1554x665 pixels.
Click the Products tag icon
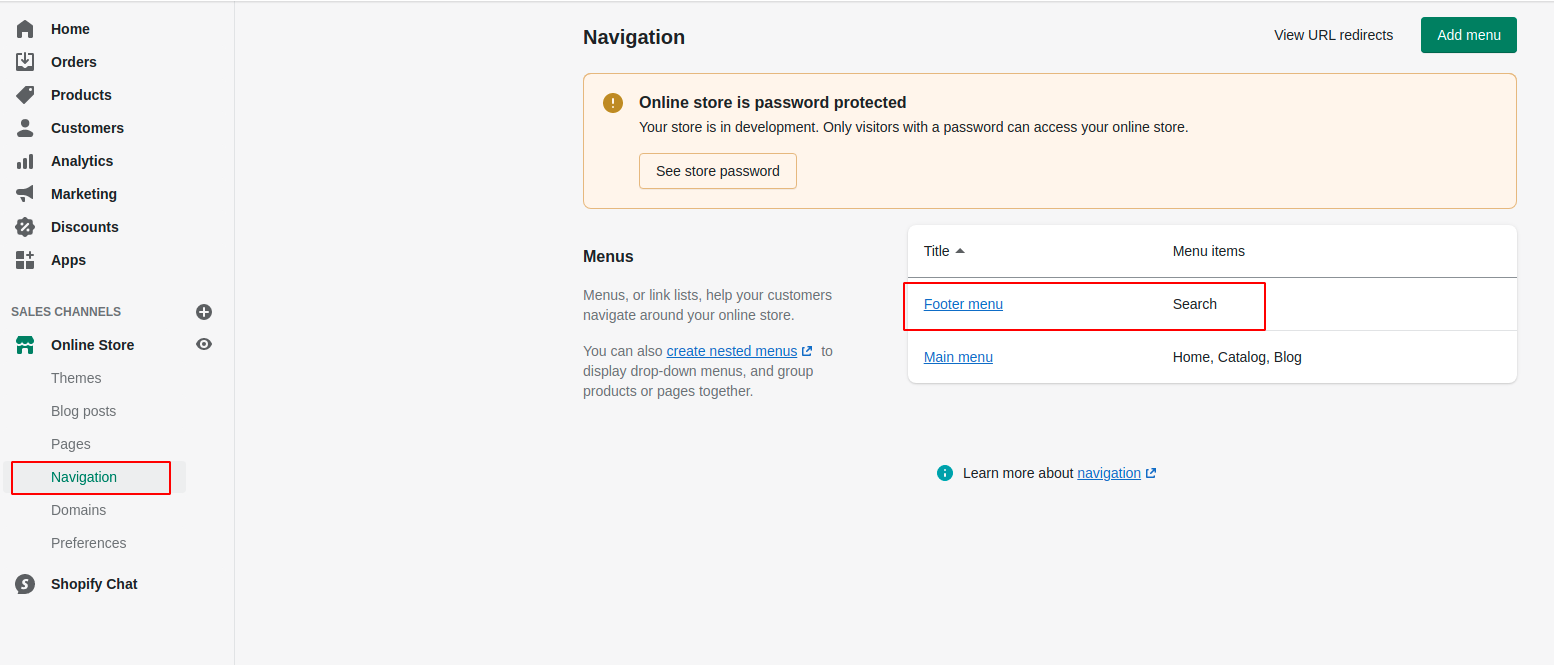coord(25,95)
